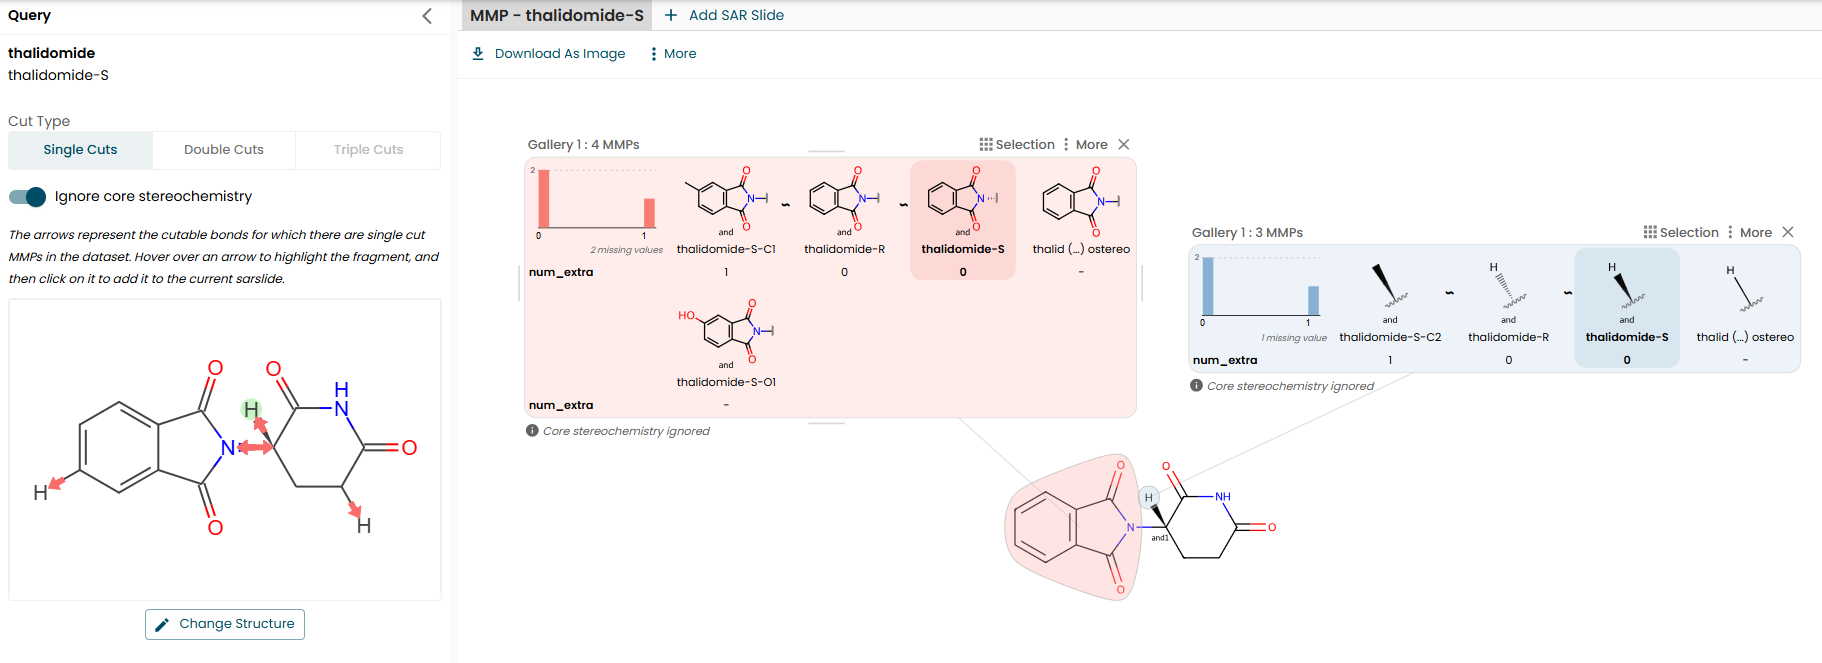The width and height of the screenshot is (1822, 663).
Task: Switch to Triple Cuts
Action: point(368,150)
